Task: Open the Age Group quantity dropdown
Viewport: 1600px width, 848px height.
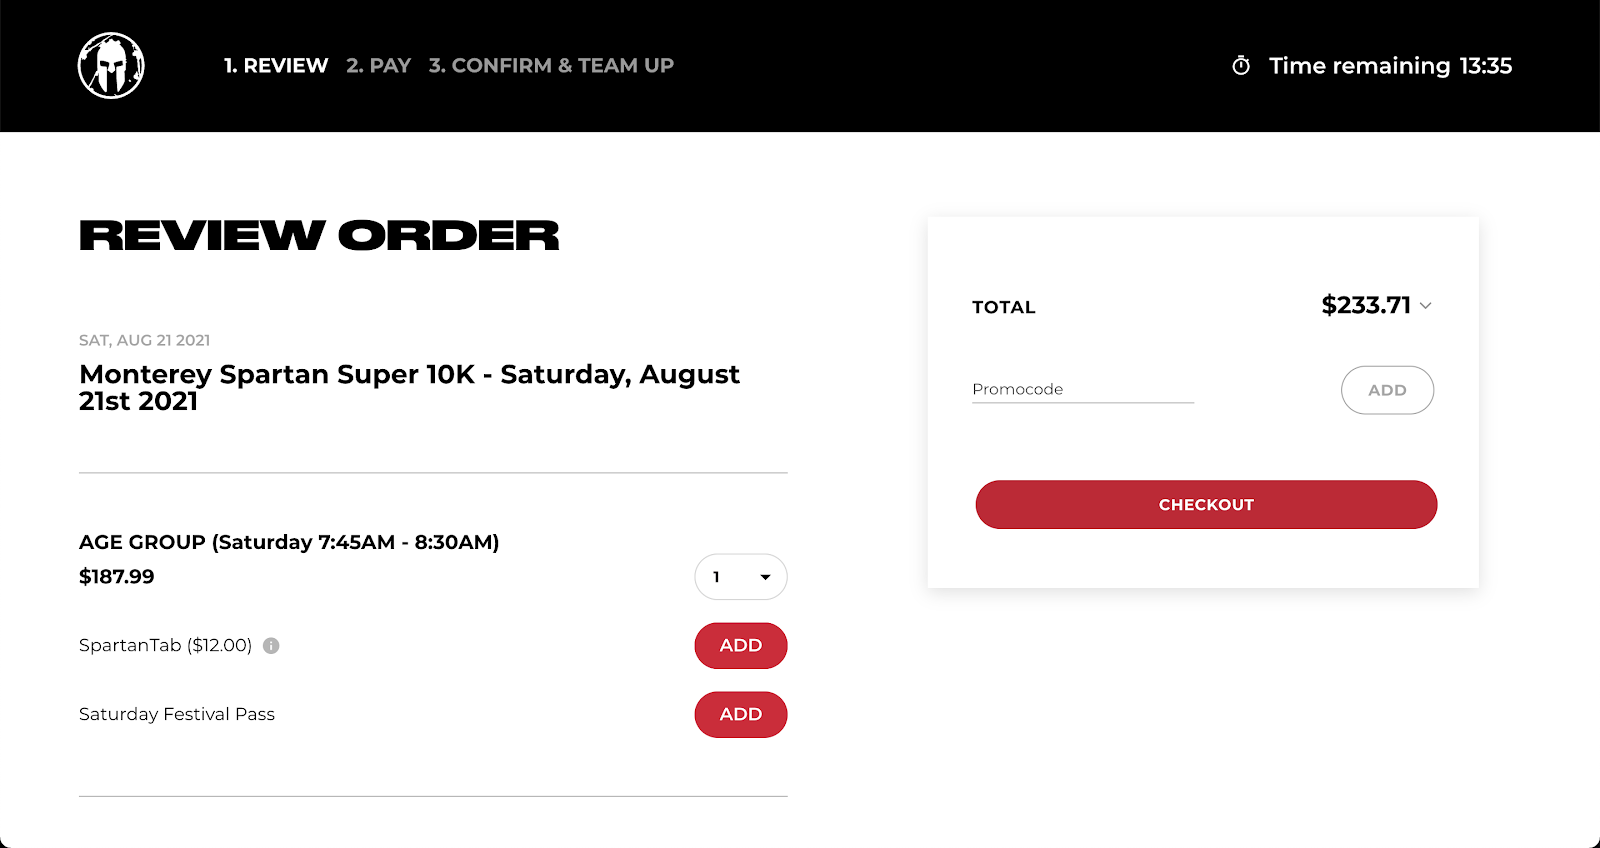Action: click(740, 577)
